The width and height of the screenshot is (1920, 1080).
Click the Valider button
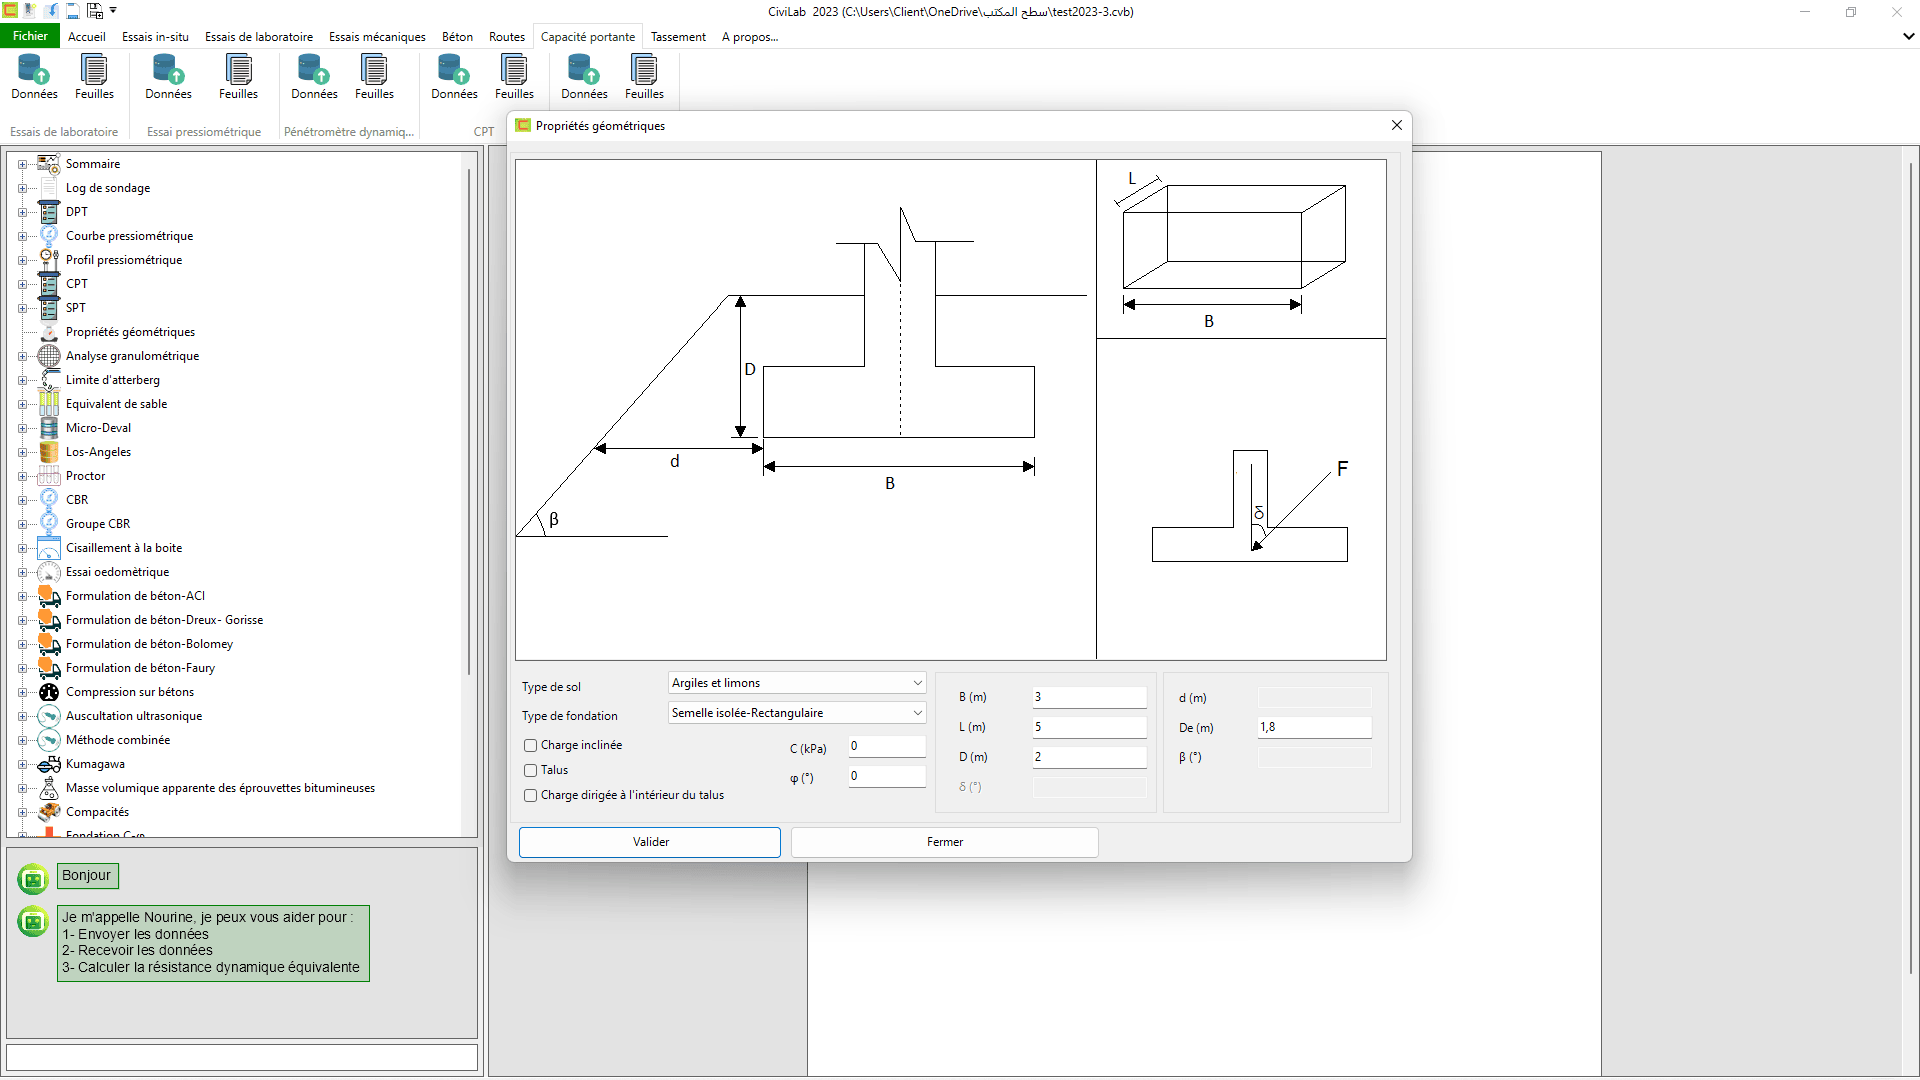[x=650, y=842]
